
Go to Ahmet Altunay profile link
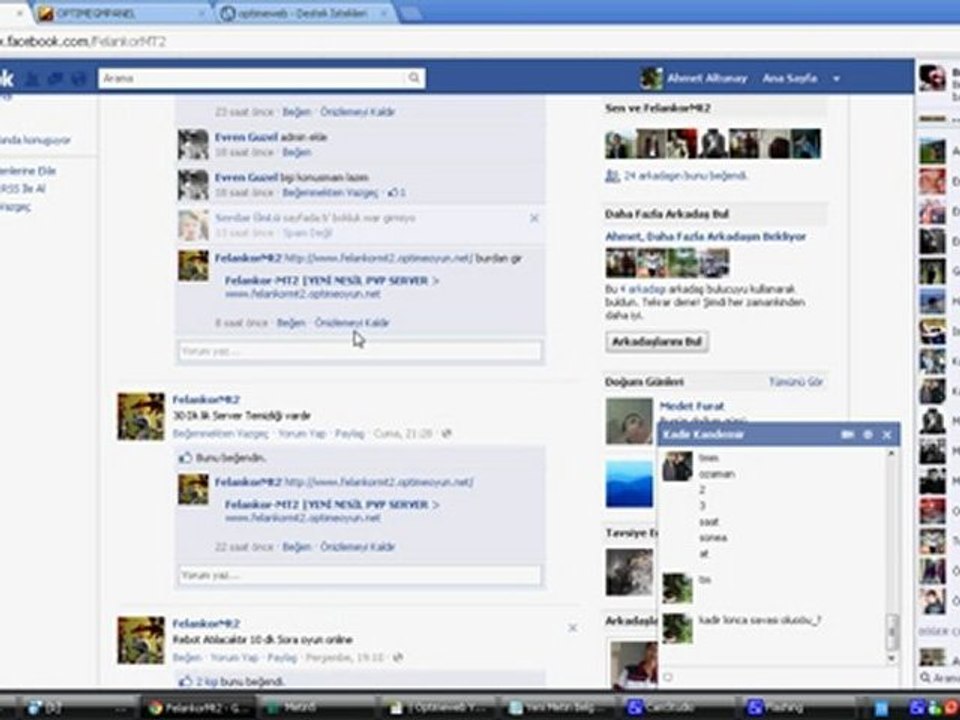pyautogui.click(x=707, y=78)
